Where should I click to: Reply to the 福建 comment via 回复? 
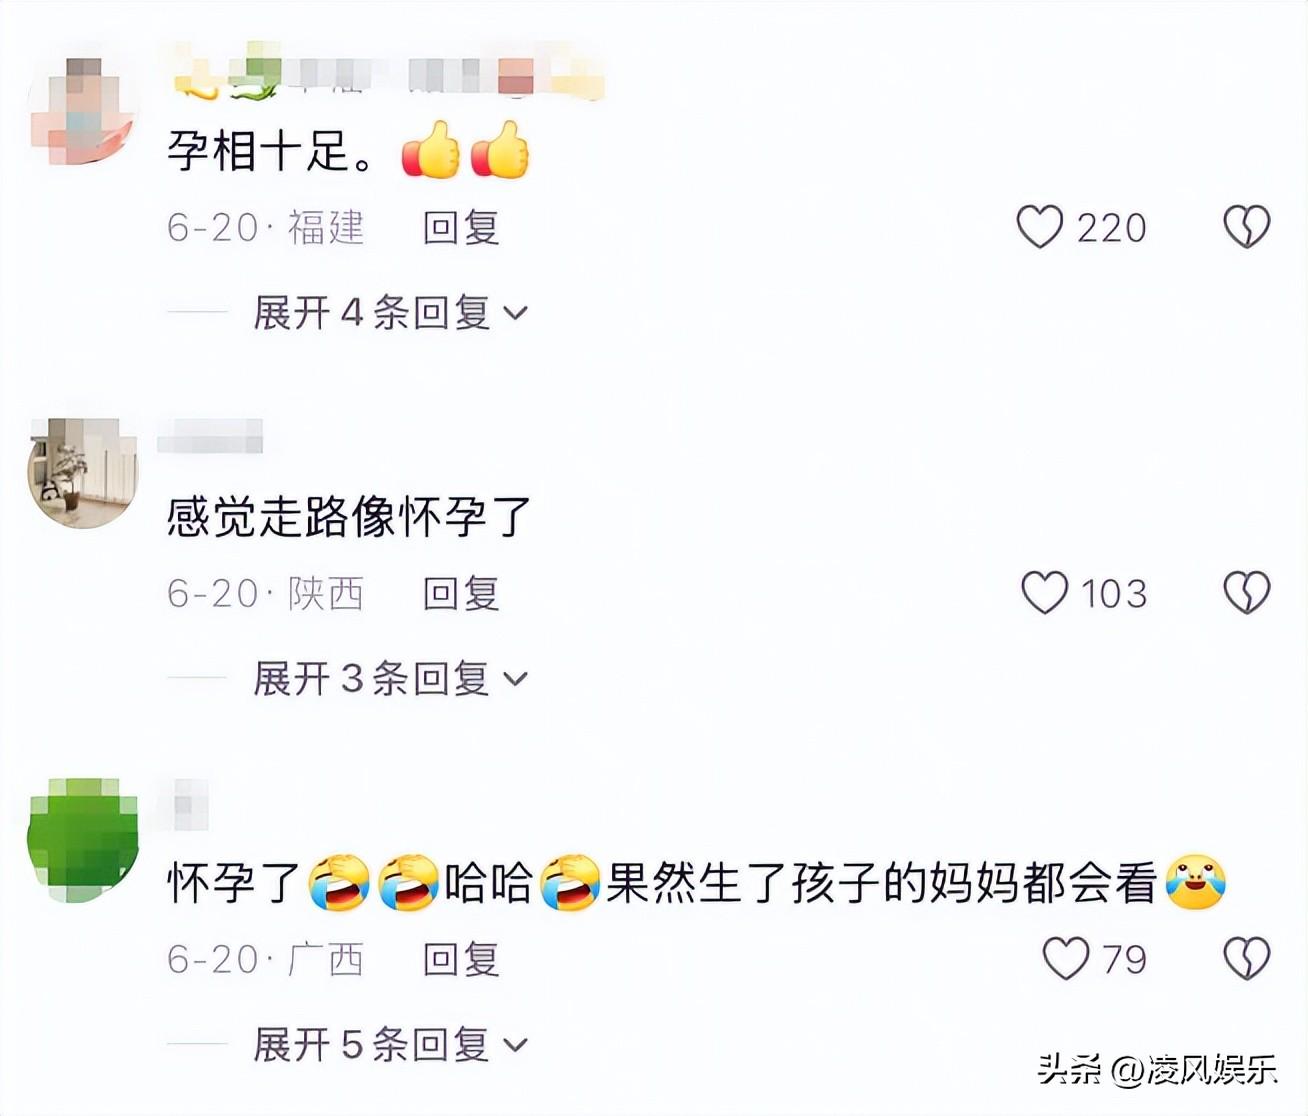point(461,228)
